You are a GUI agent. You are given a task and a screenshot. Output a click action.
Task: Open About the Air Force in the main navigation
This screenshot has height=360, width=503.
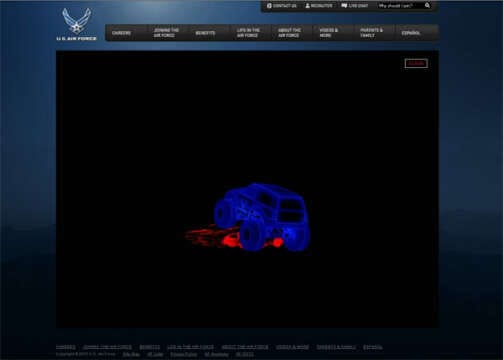point(289,33)
